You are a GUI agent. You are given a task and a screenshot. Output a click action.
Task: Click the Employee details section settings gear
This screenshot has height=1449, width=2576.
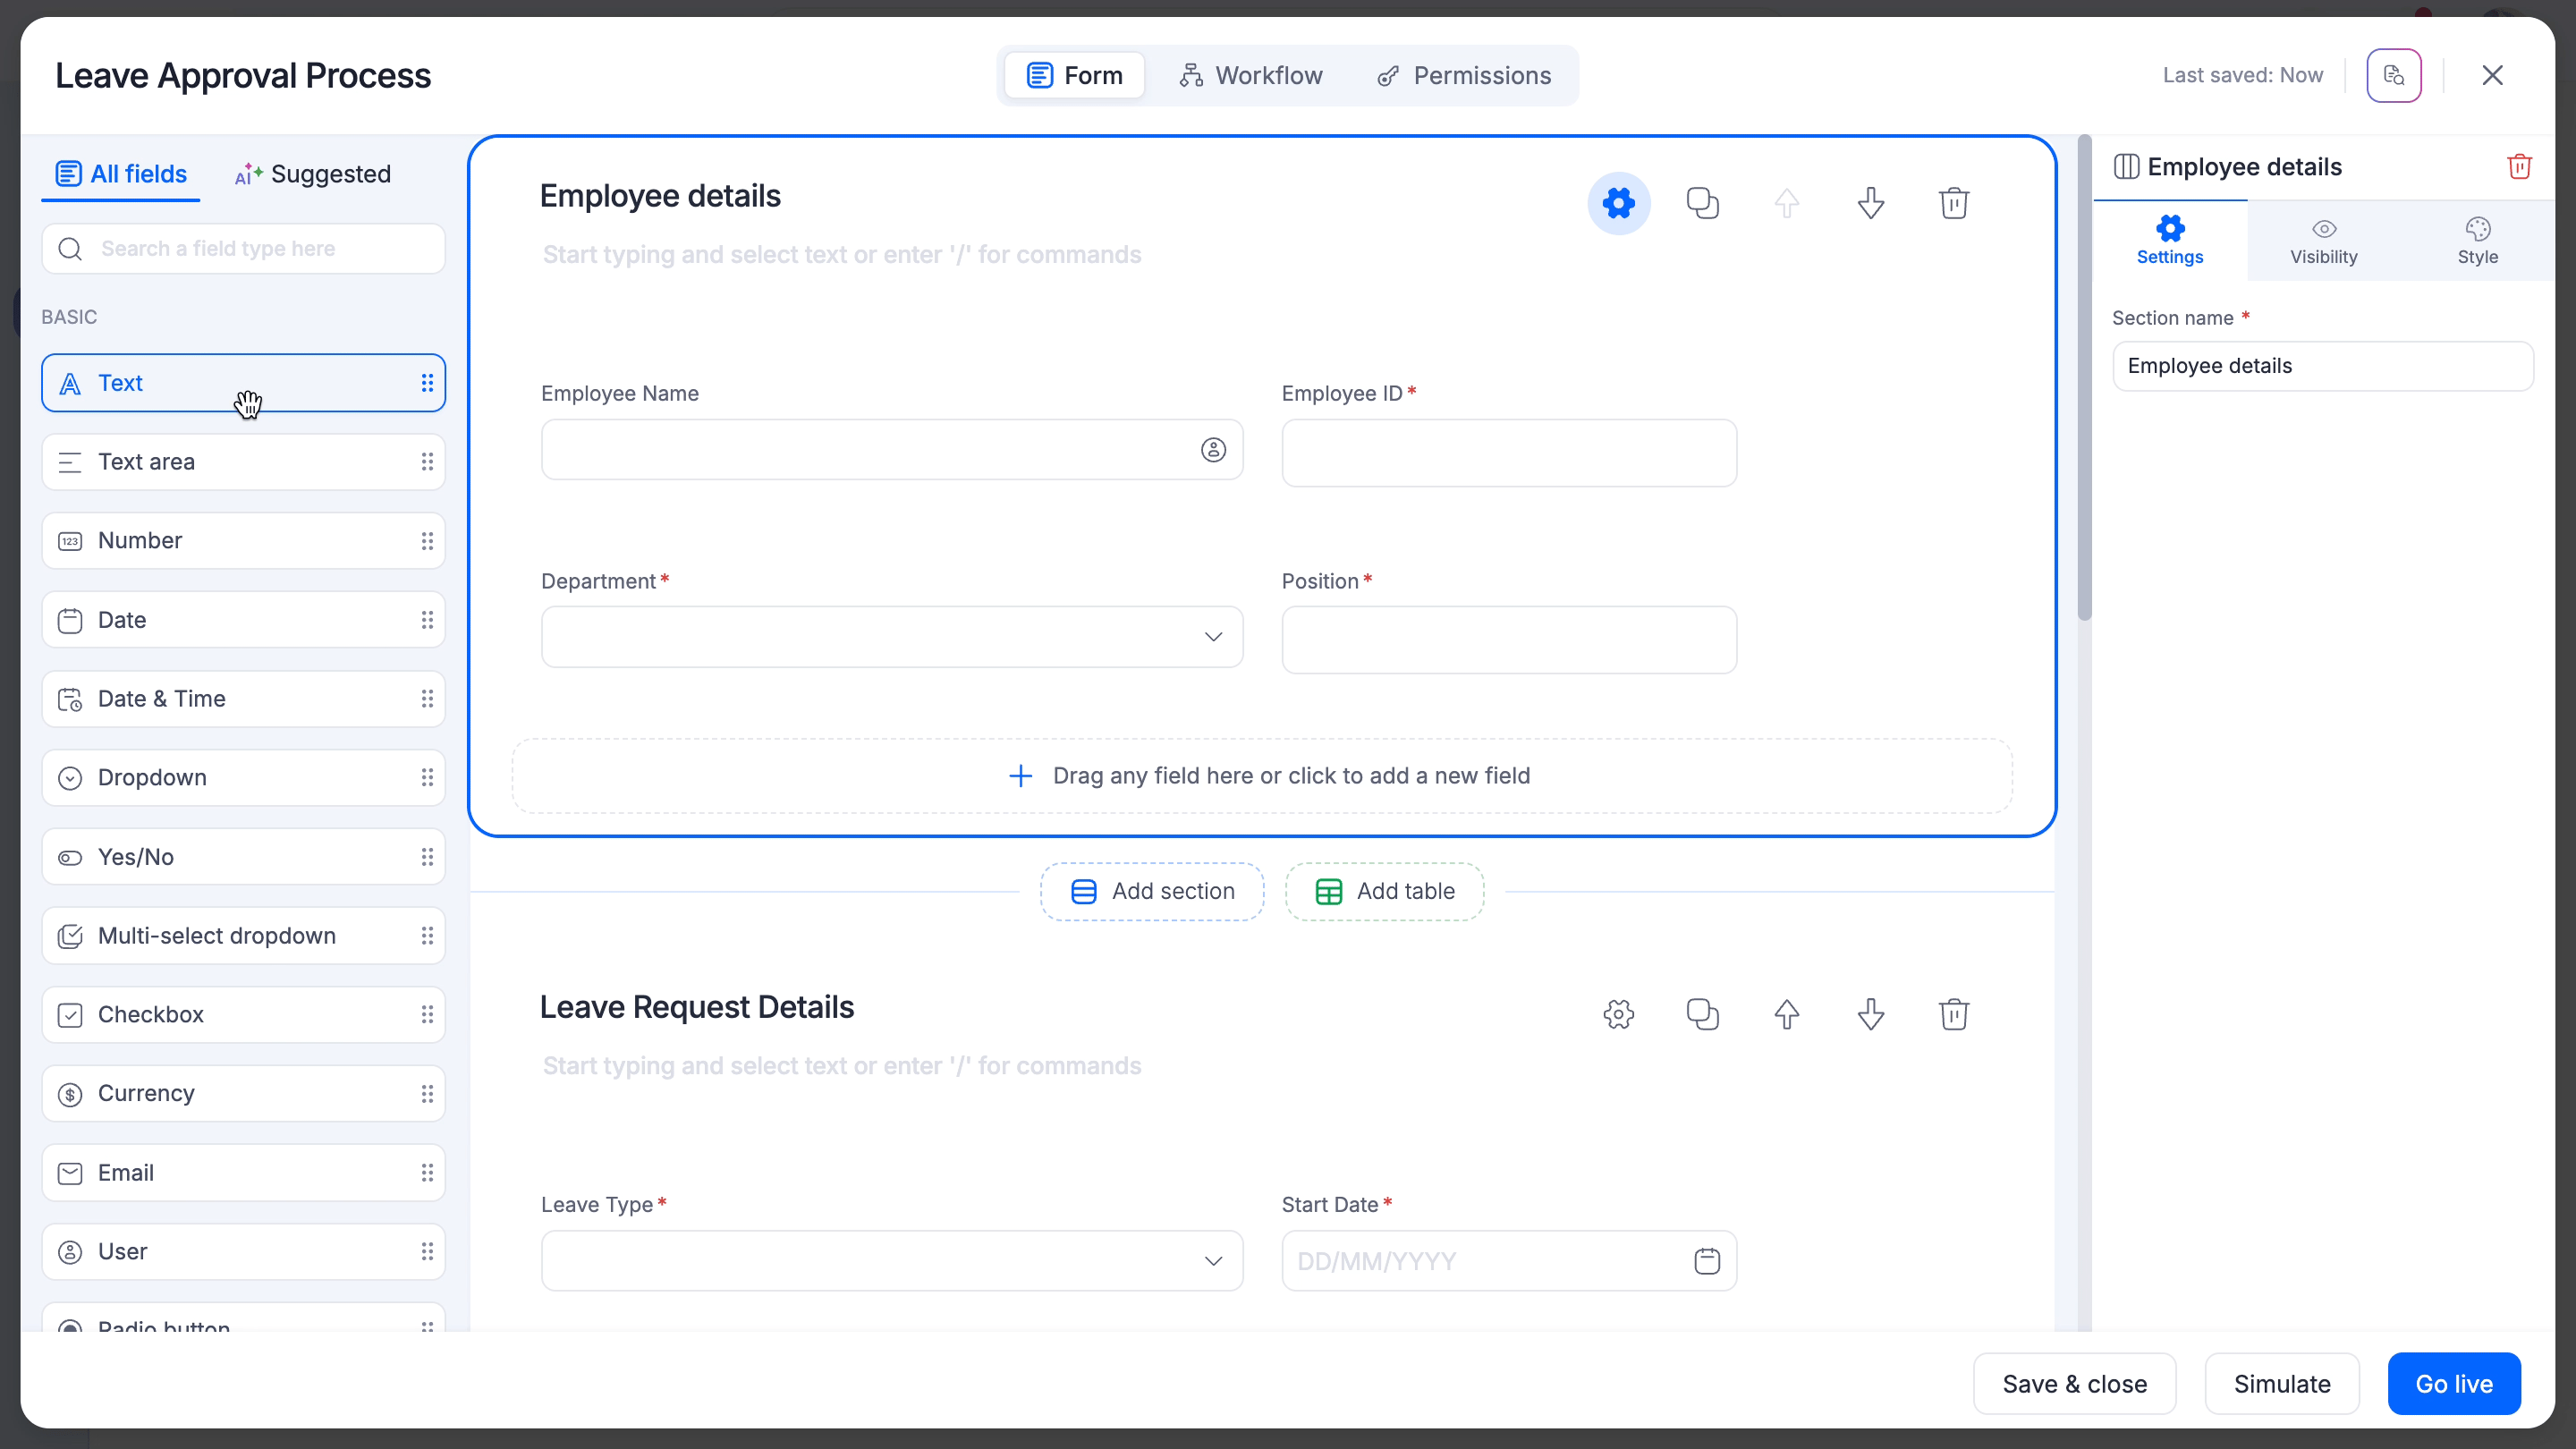(1618, 203)
